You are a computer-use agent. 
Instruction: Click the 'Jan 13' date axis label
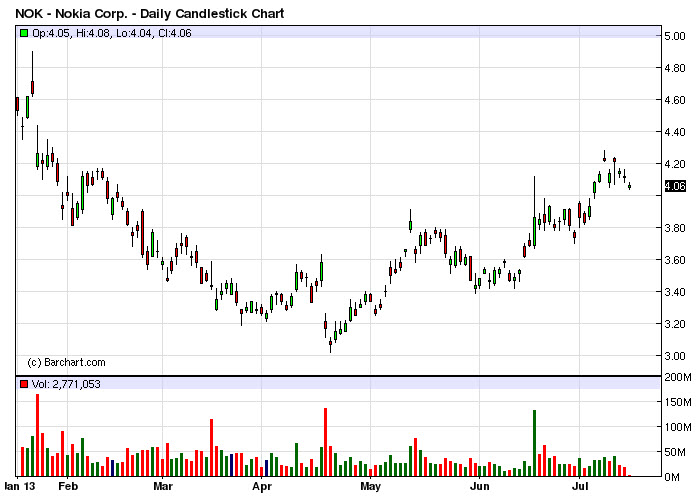[19, 486]
